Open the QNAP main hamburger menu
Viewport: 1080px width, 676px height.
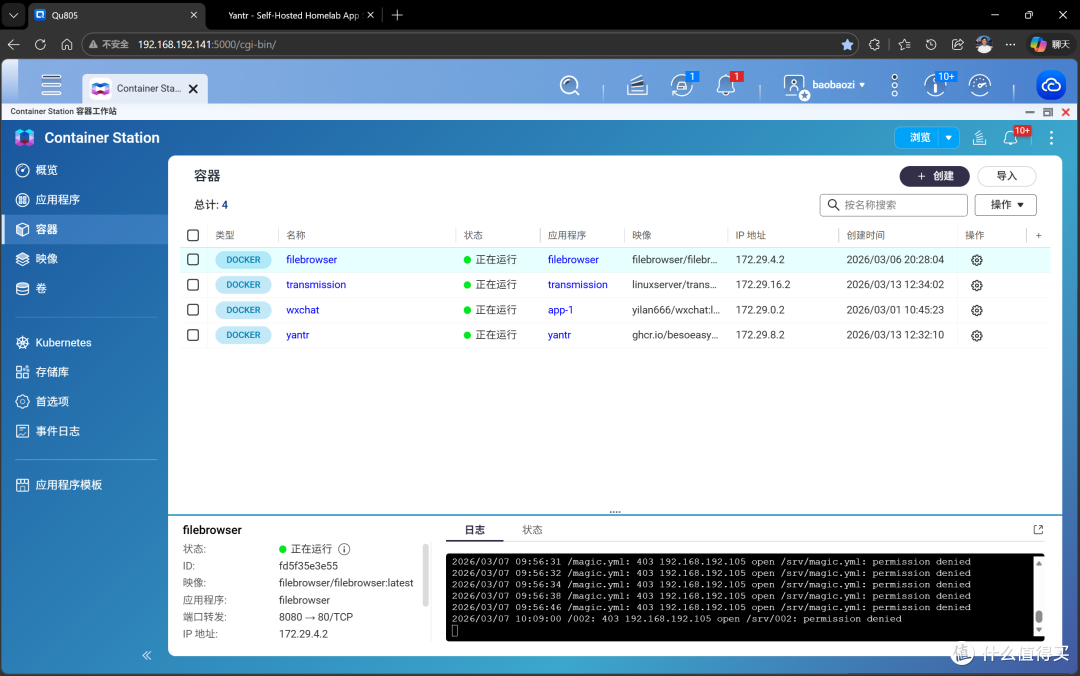(51, 85)
